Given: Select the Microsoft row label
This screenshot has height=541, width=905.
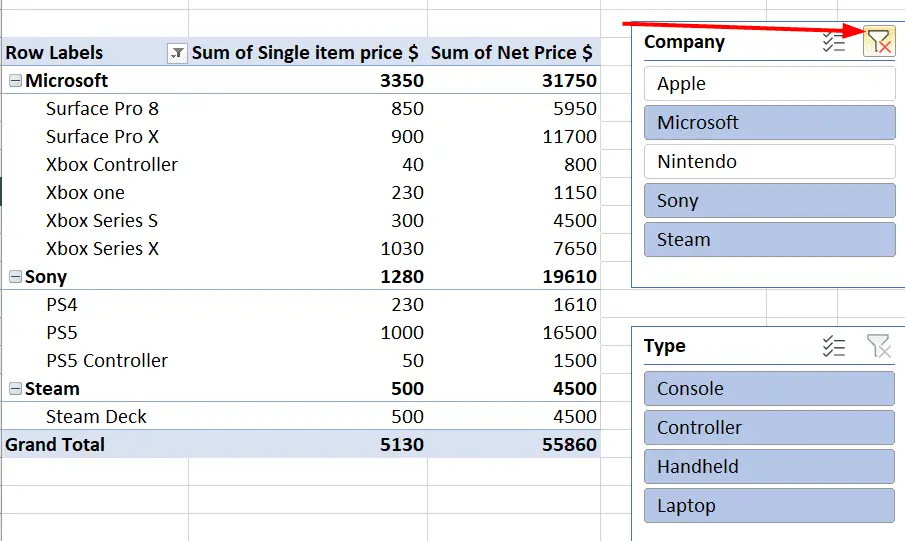Looking at the screenshot, I should [66, 80].
